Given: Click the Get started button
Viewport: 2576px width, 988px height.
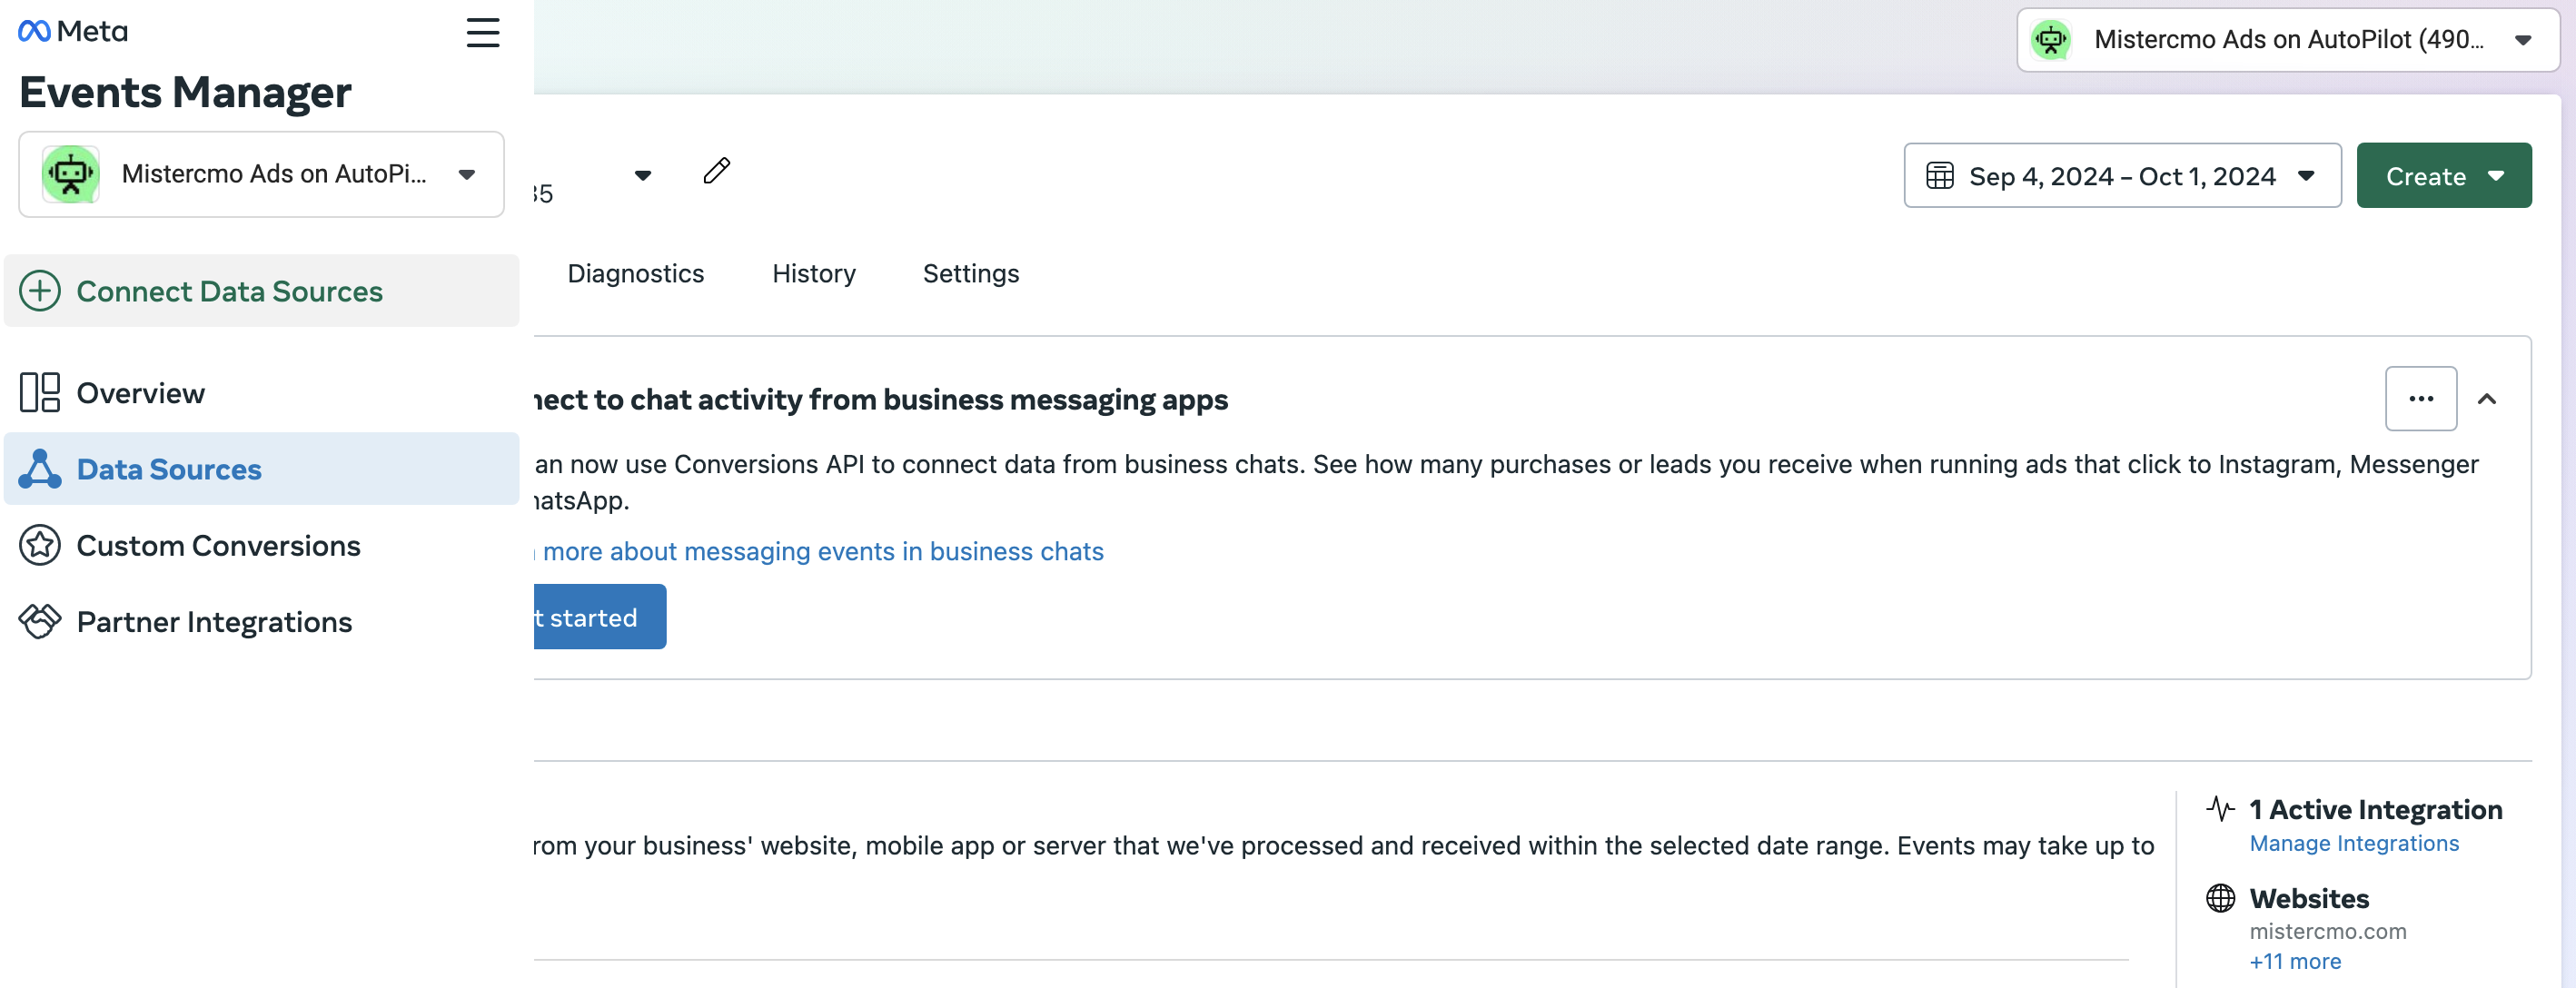Looking at the screenshot, I should (x=600, y=617).
